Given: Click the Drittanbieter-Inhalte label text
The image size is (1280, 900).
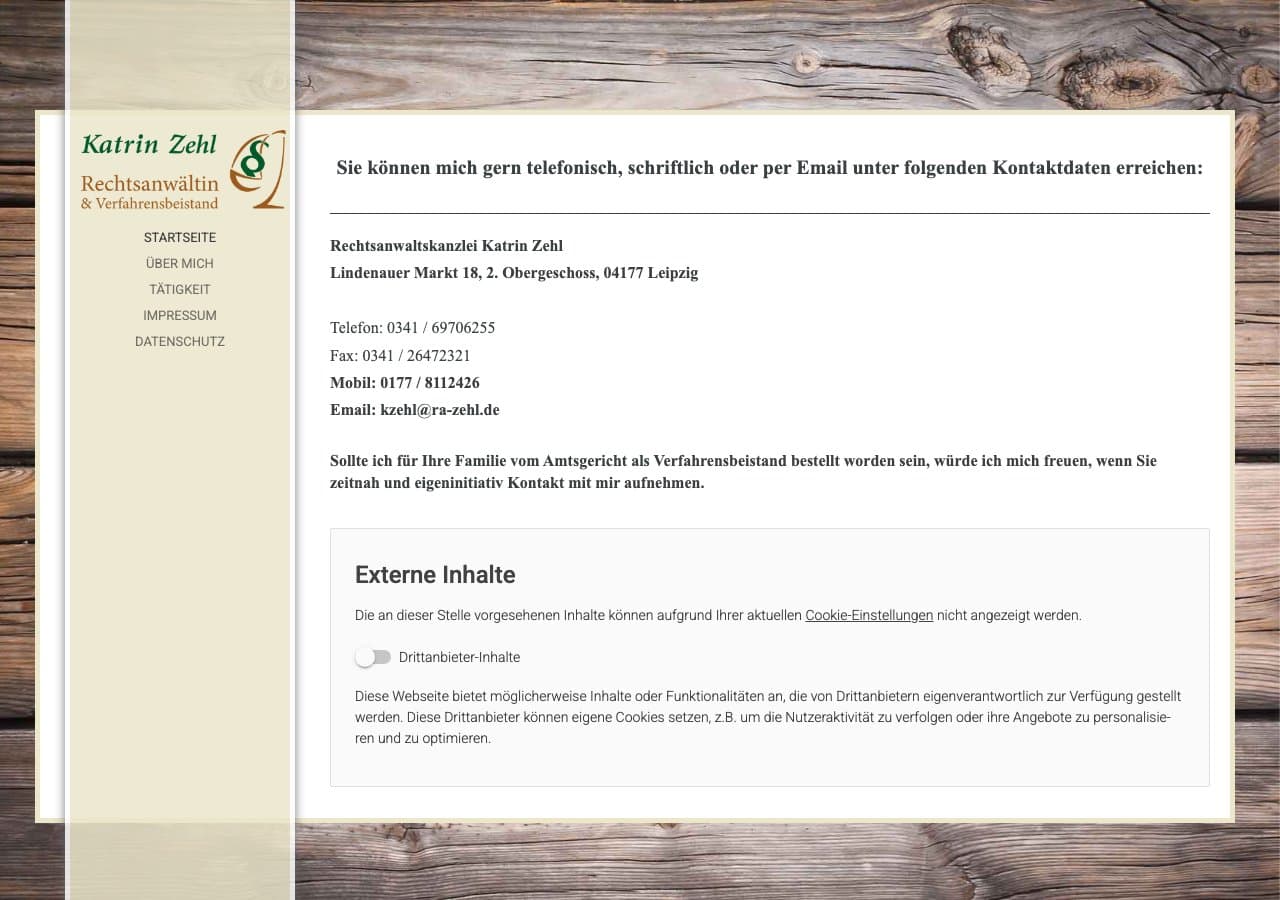Looking at the screenshot, I should (x=459, y=657).
